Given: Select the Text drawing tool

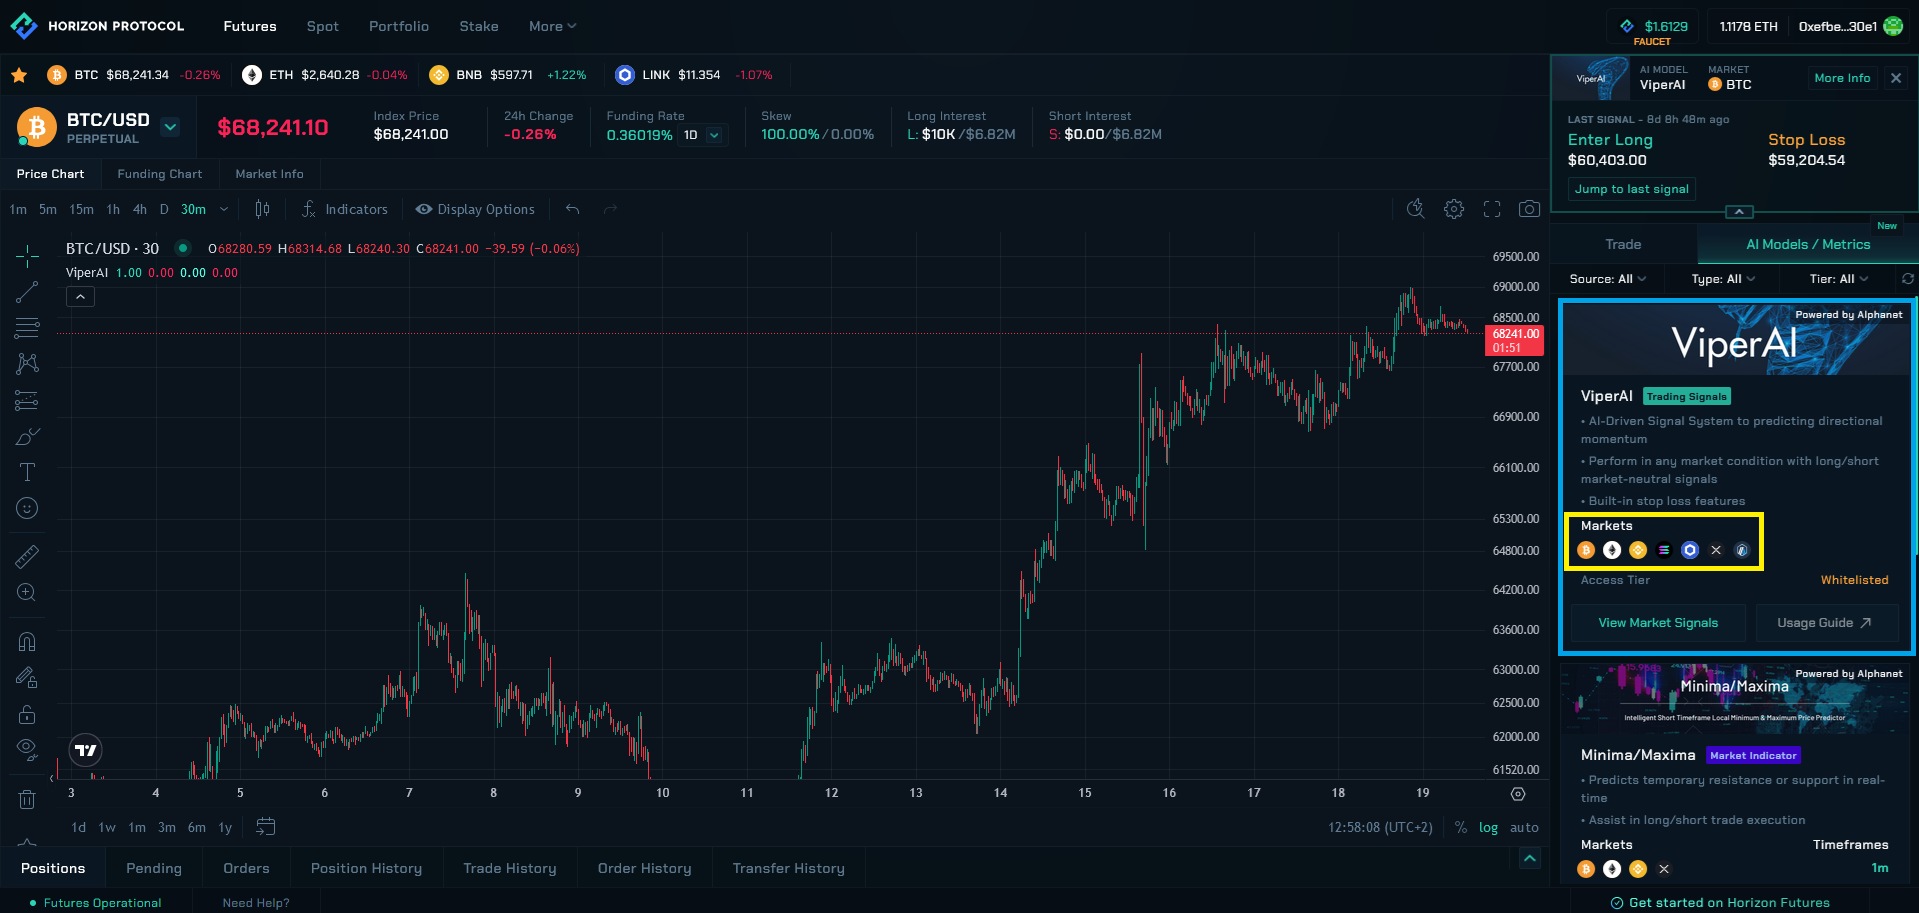Looking at the screenshot, I should click(x=27, y=472).
